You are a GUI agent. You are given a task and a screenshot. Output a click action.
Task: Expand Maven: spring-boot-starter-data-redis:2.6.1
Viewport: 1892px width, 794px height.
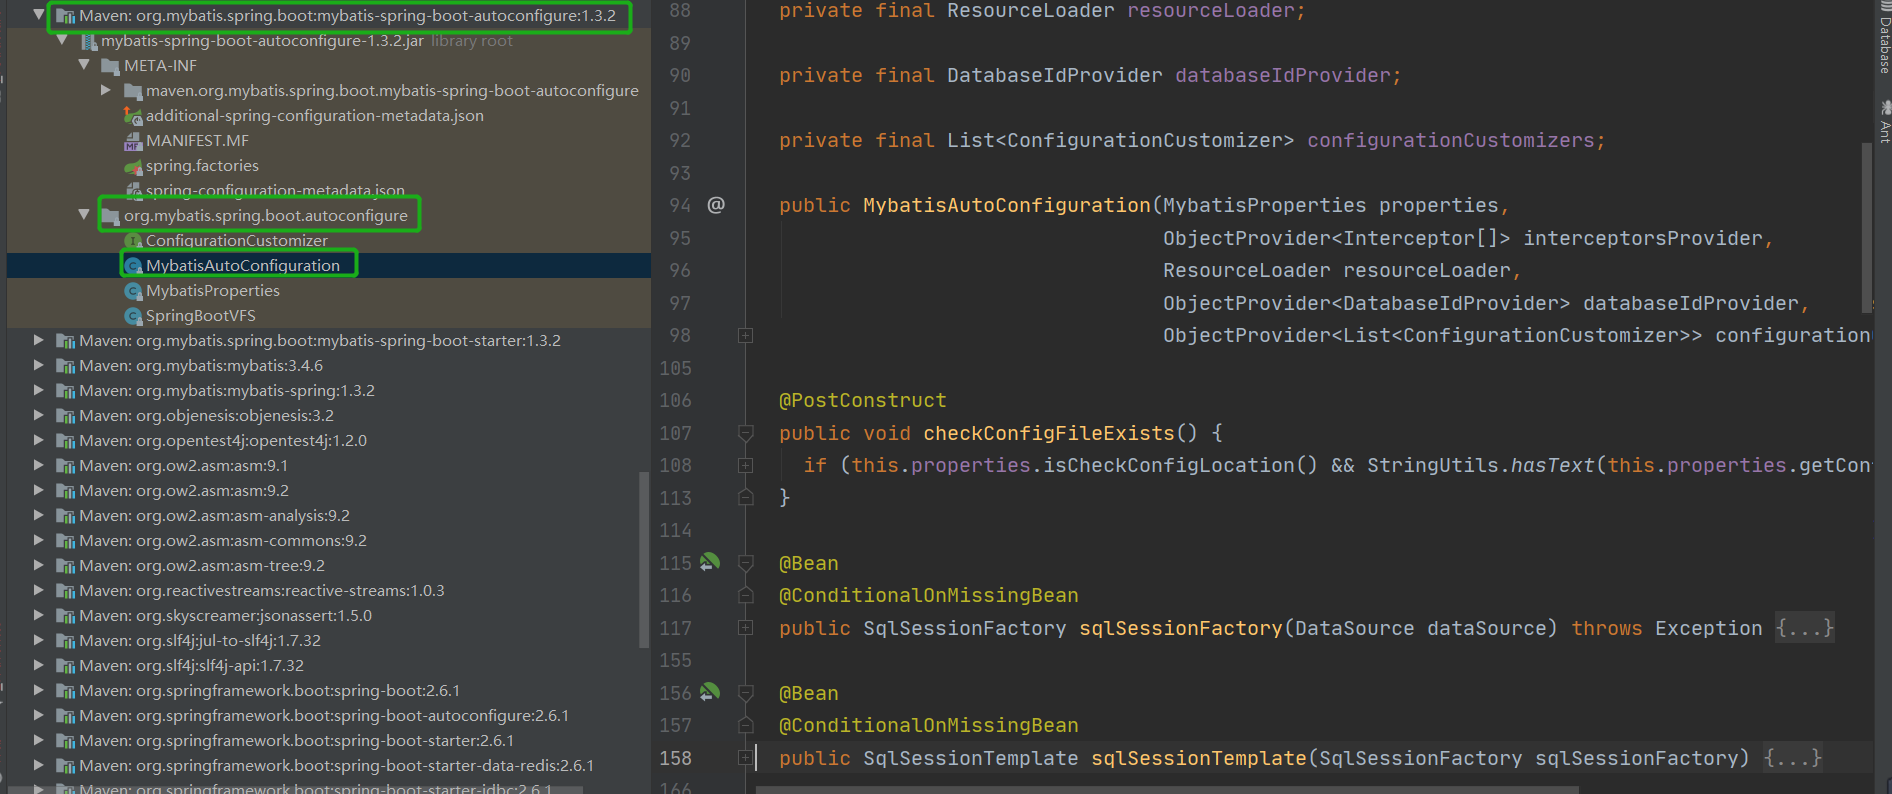[38, 765]
